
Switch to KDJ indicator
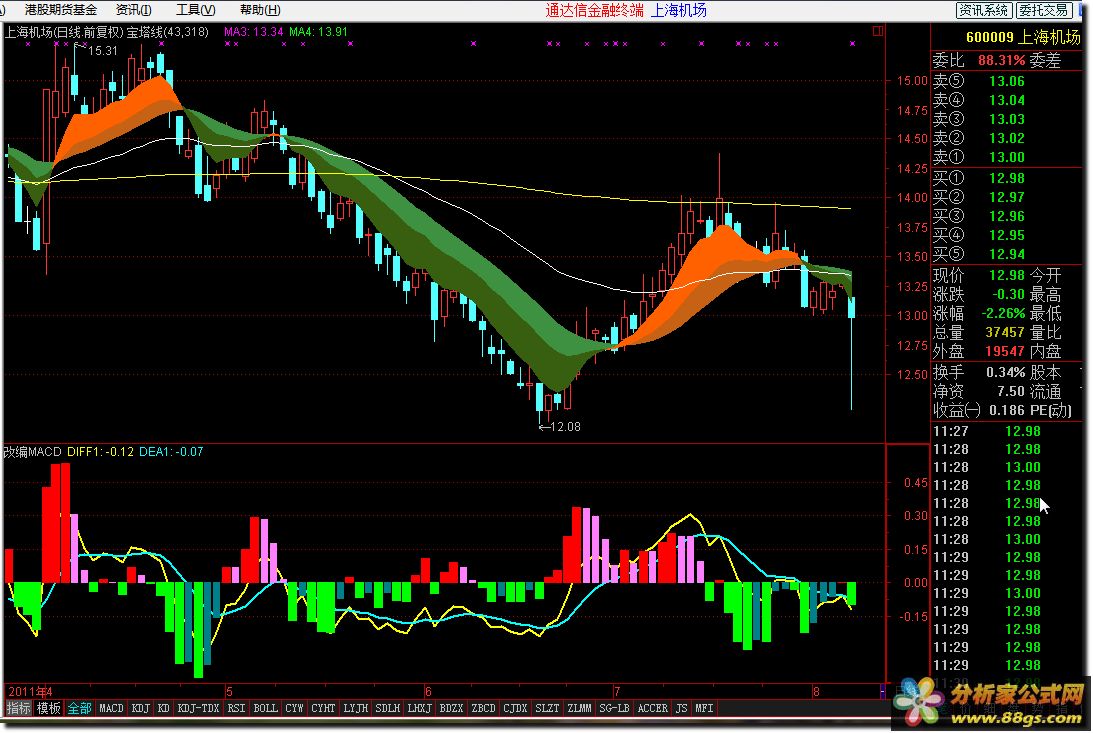141,708
